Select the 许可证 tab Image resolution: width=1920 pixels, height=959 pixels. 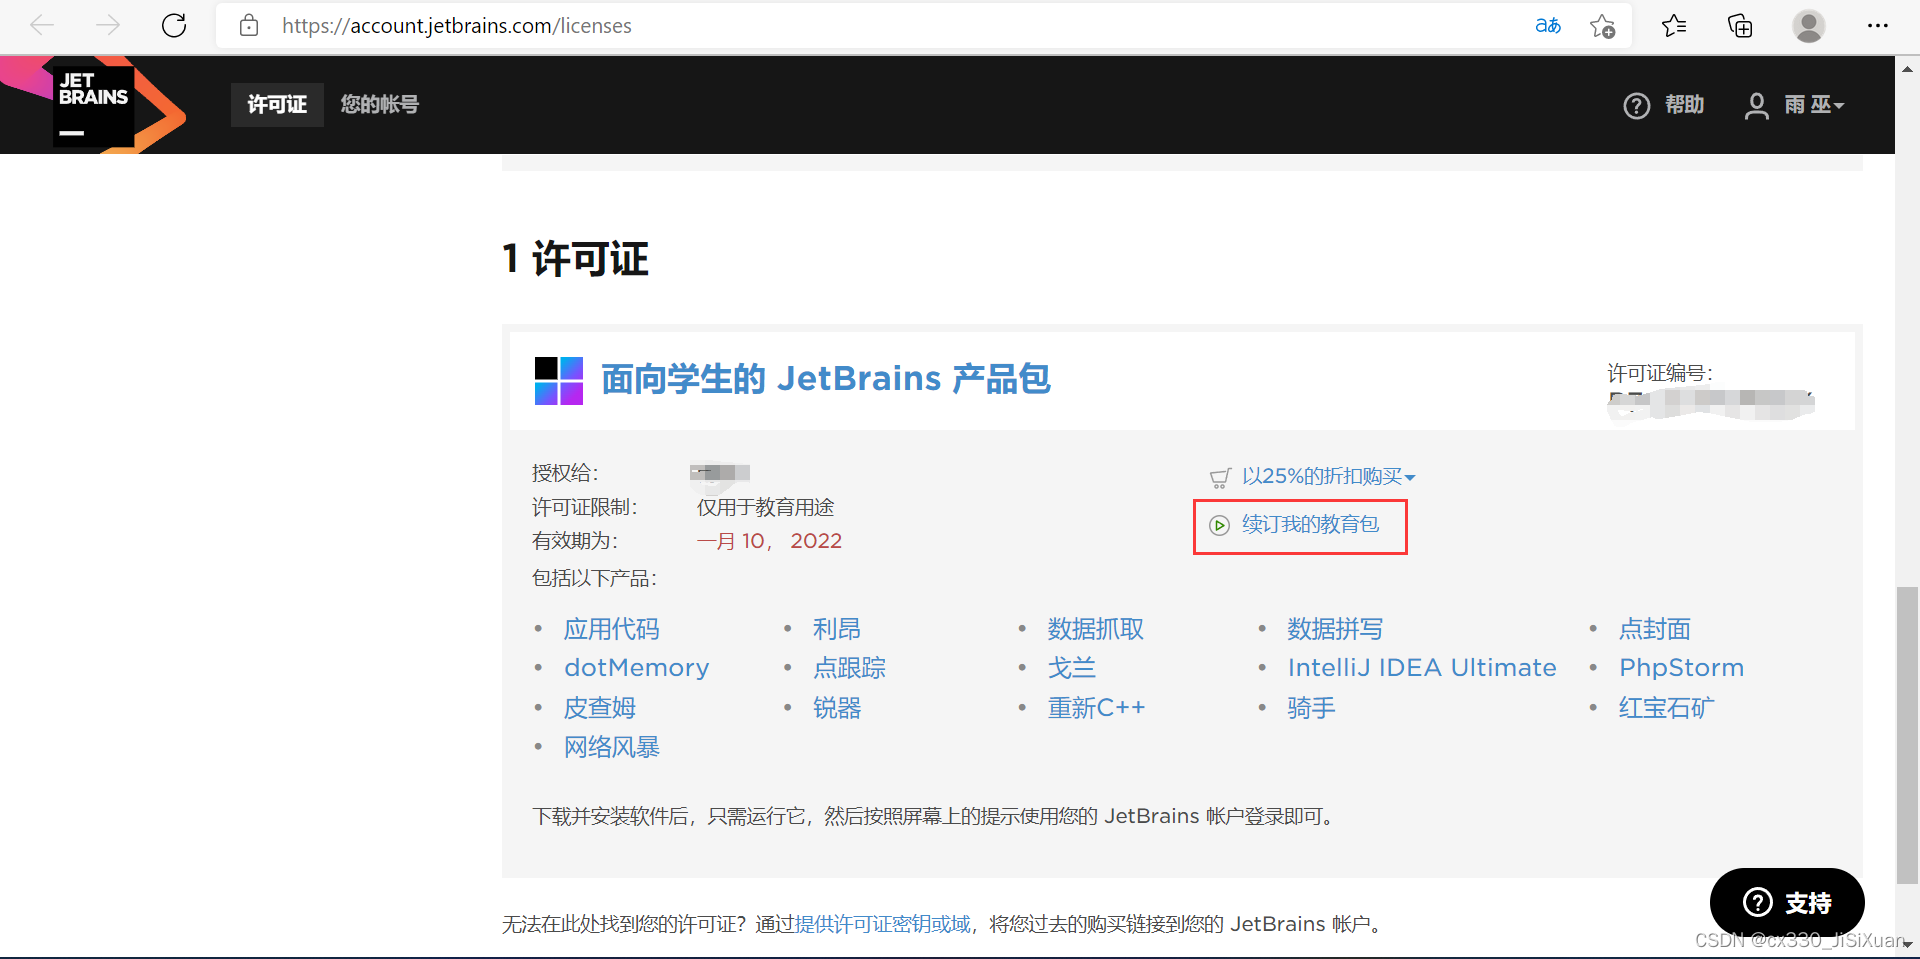277,105
